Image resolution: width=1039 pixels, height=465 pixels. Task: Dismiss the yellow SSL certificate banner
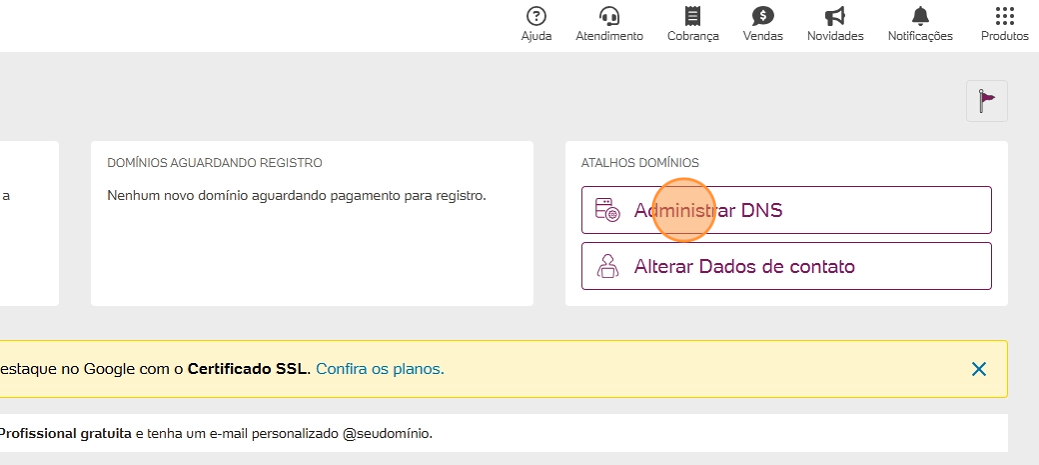pyautogui.click(x=979, y=369)
